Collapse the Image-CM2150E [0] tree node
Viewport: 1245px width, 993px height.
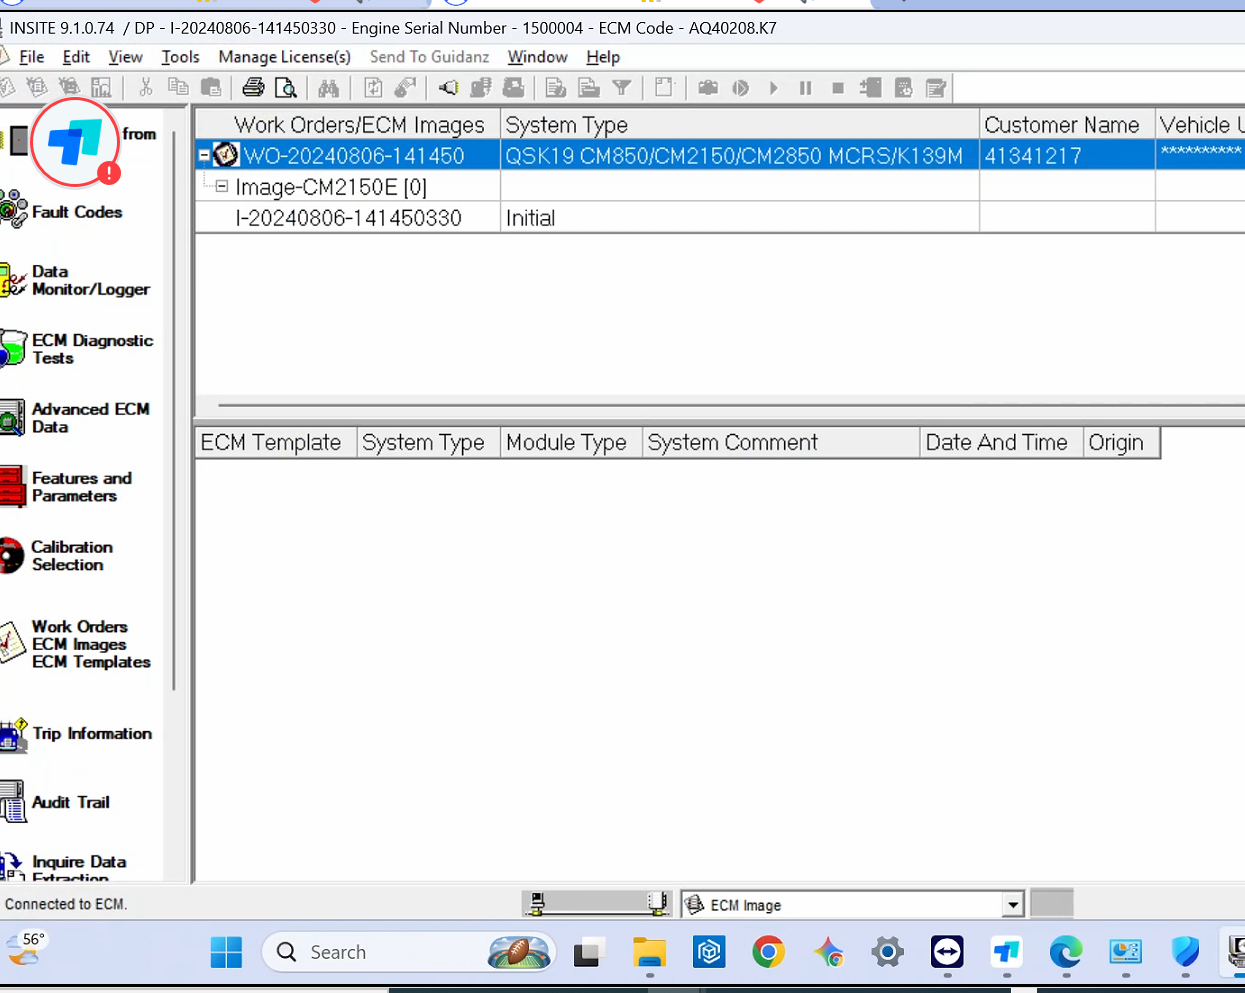(222, 186)
